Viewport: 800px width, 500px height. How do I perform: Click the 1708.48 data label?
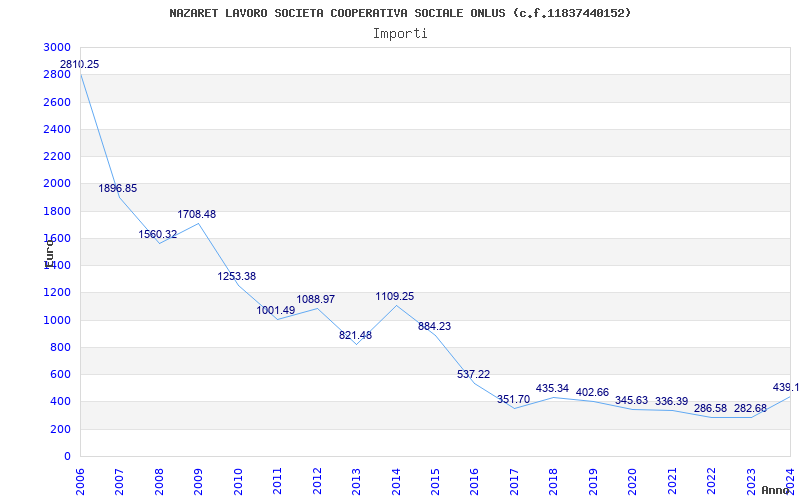[197, 214]
